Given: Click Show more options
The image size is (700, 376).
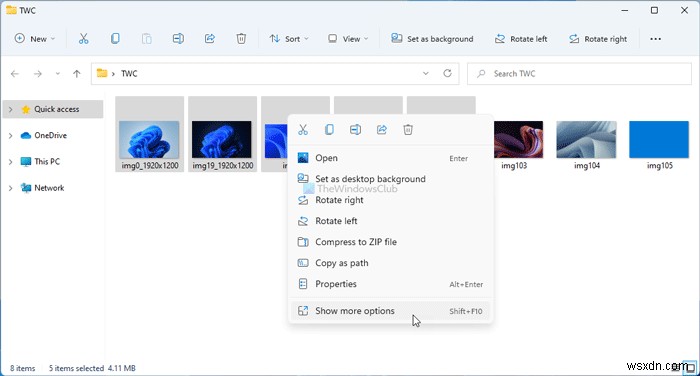Looking at the screenshot, I should [x=390, y=311].
